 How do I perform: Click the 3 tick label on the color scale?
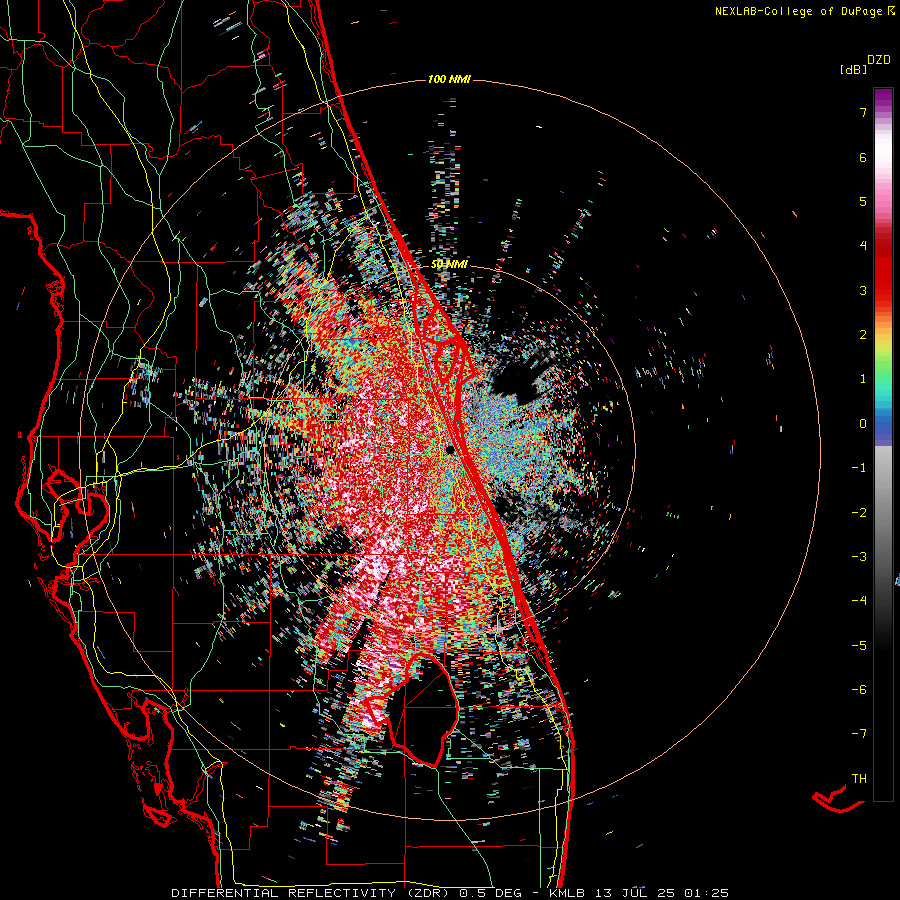coord(863,290)
